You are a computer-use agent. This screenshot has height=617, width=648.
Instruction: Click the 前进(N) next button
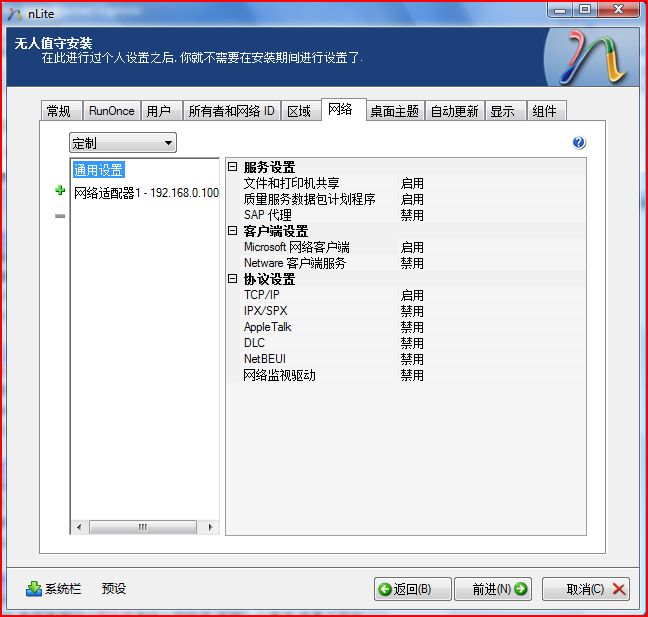click(x=493, y=589)
